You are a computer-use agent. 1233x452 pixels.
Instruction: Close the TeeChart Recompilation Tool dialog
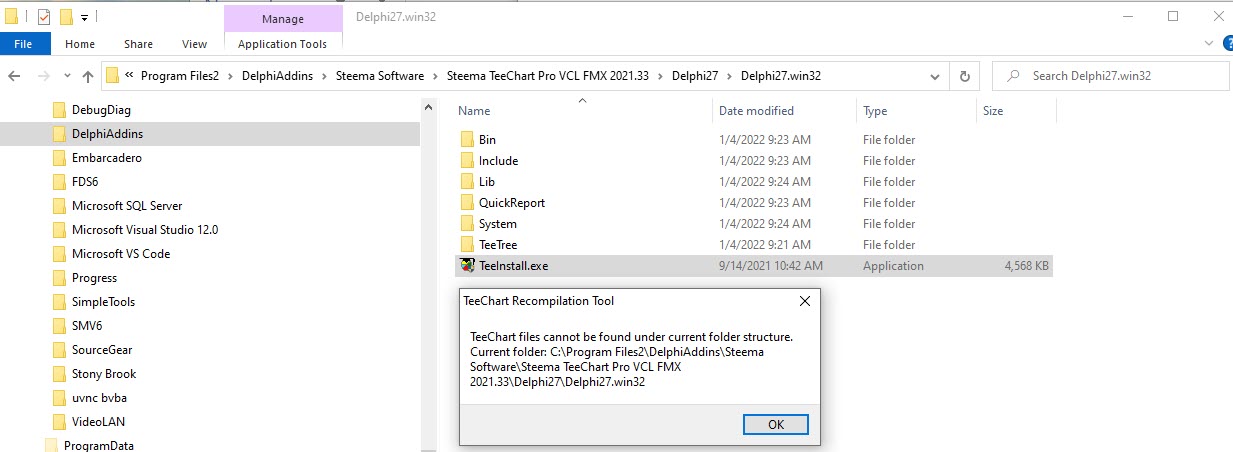[x=804, y=301]
